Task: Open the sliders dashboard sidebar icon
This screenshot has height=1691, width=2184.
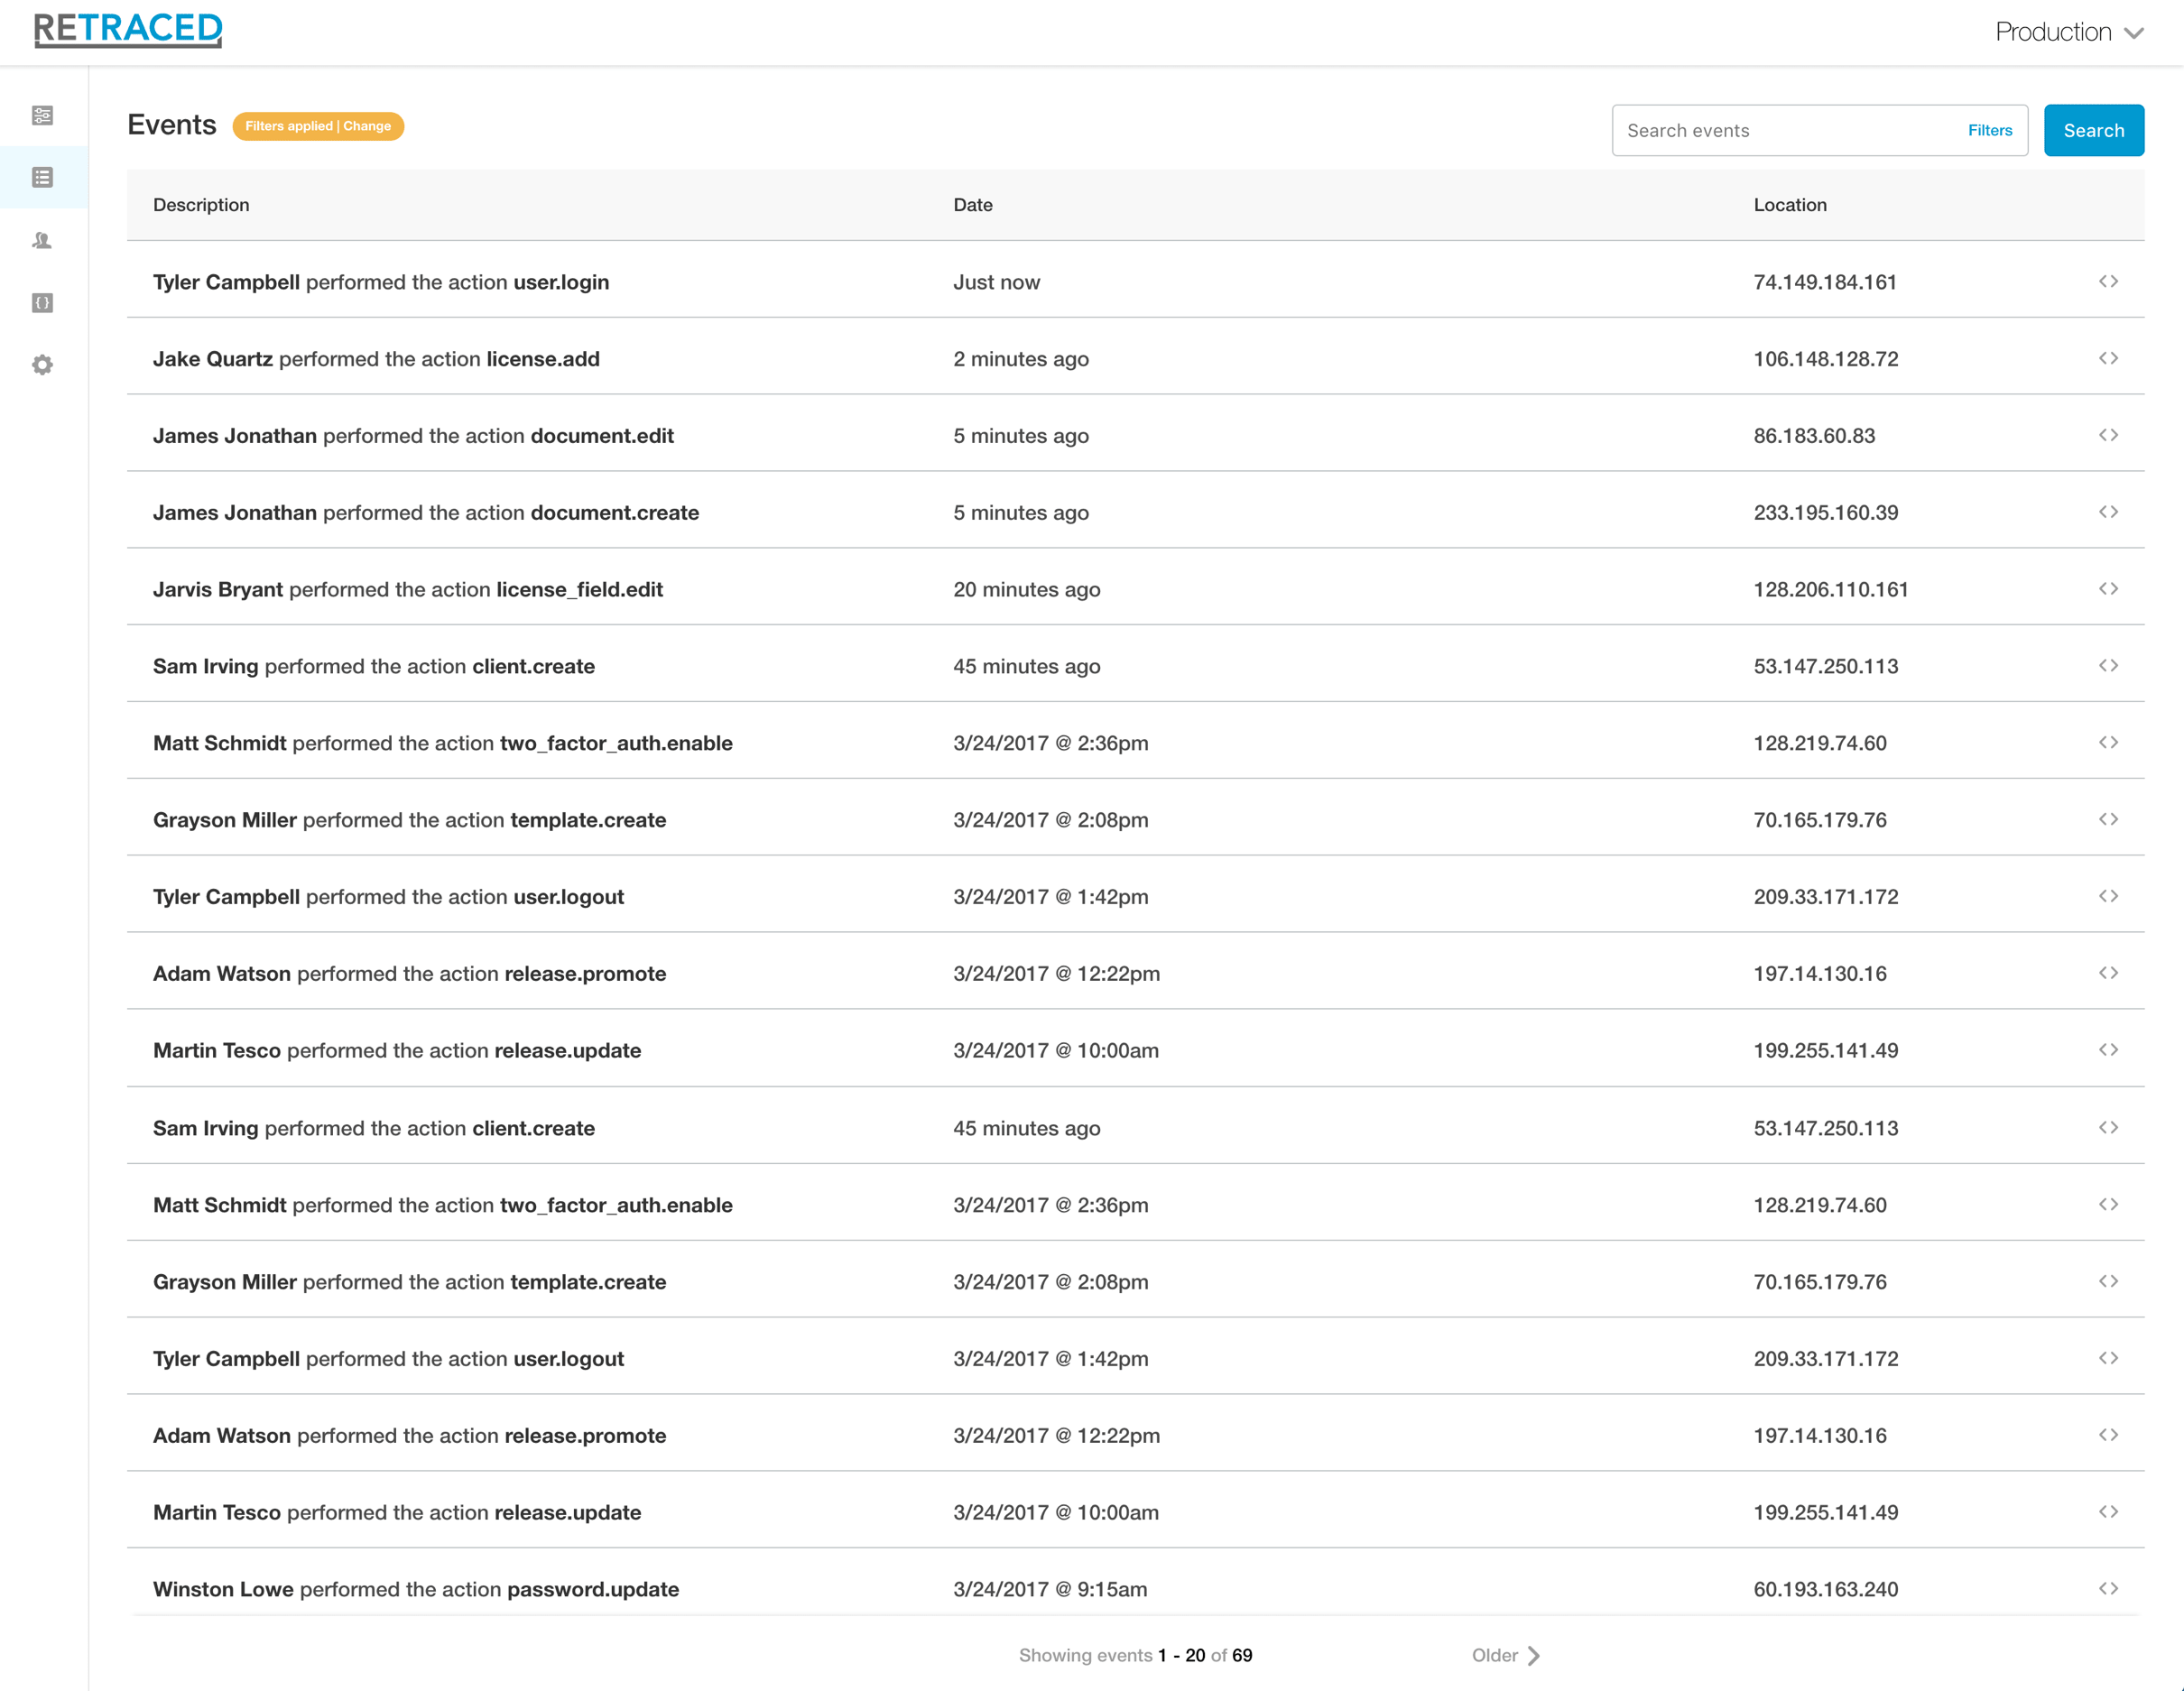Action: click(42, 116)
